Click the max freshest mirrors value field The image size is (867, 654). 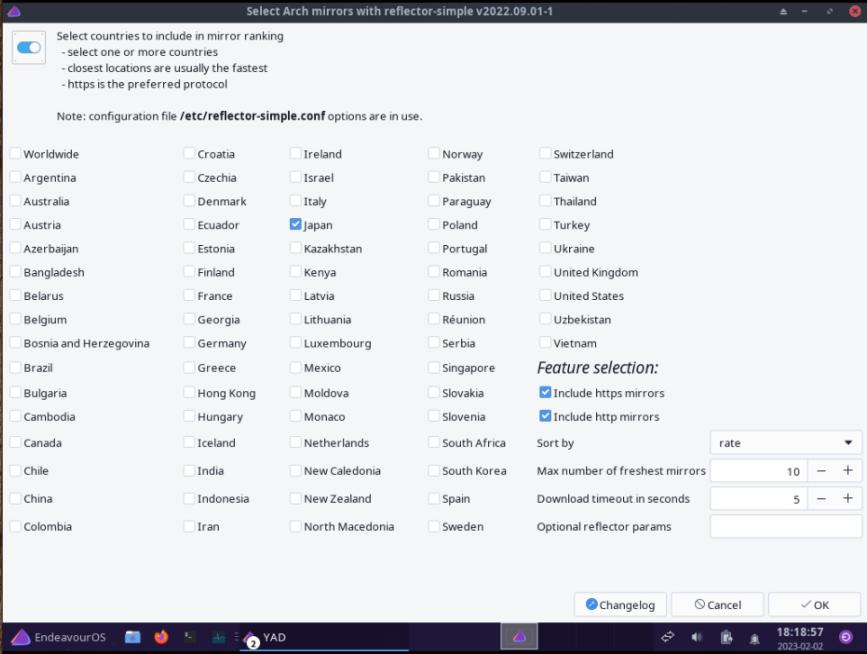pos(759,470)
